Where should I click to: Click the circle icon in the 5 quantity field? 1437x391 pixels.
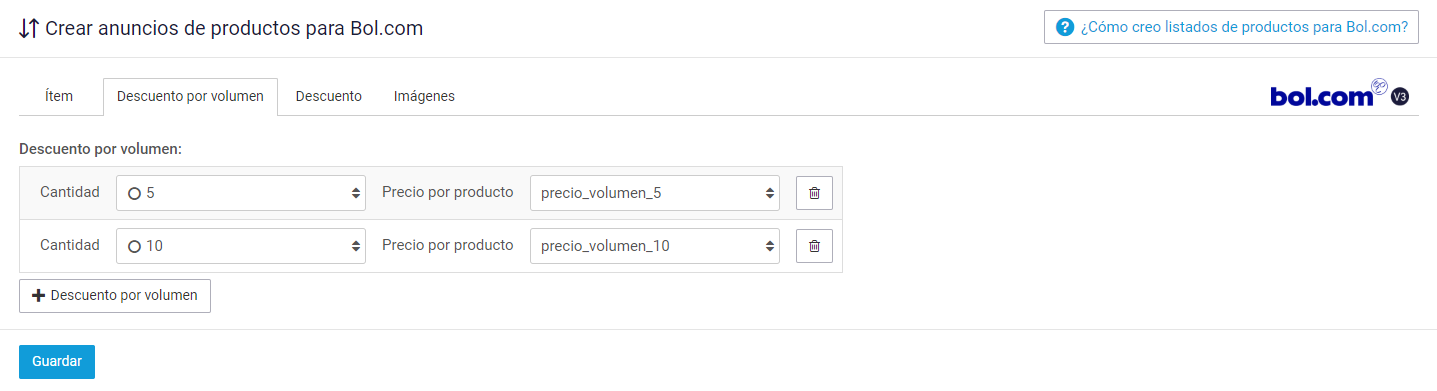coord(134,194)
